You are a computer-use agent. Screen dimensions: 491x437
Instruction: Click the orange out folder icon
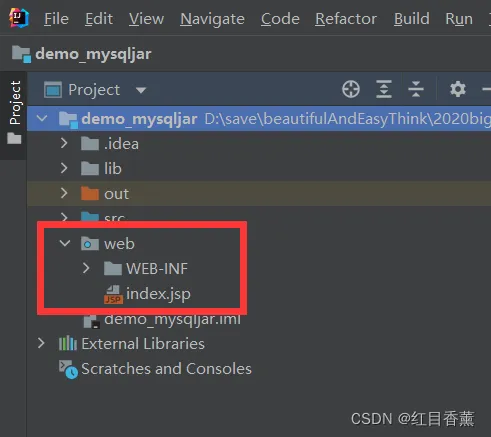(x=90, y=194)
